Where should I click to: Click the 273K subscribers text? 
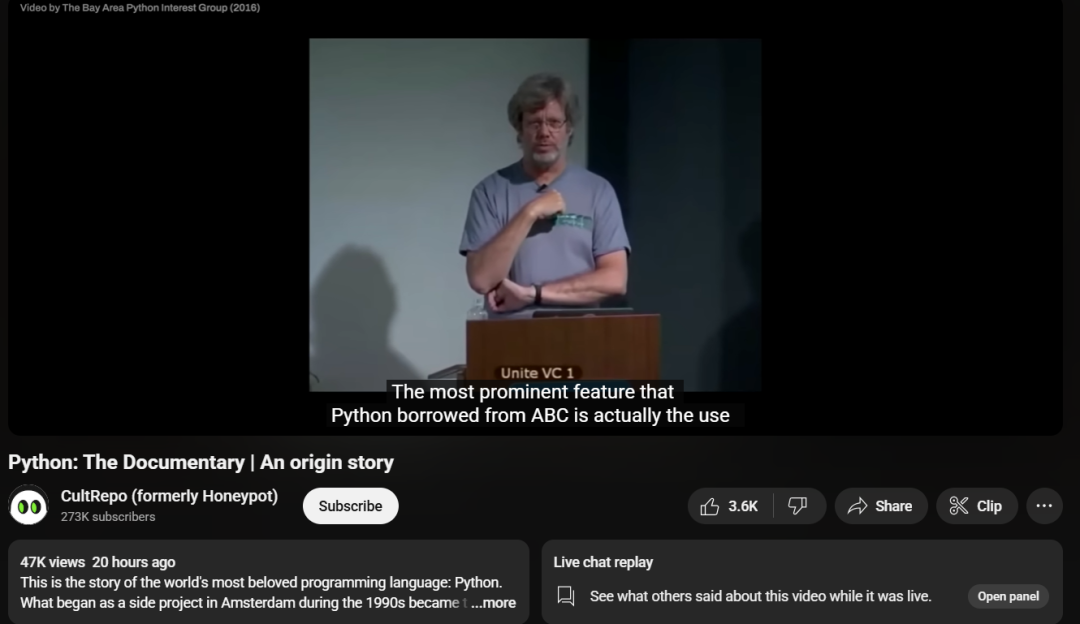point(108,517)
